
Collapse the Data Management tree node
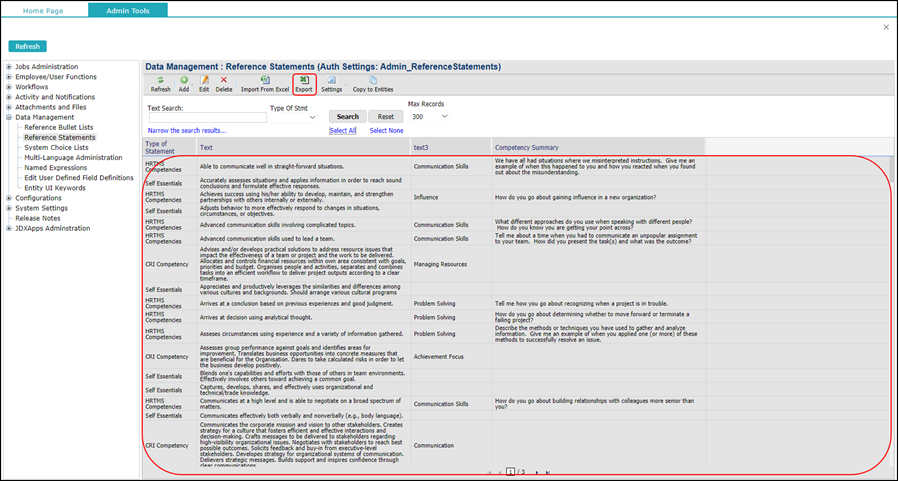(9, 117)
